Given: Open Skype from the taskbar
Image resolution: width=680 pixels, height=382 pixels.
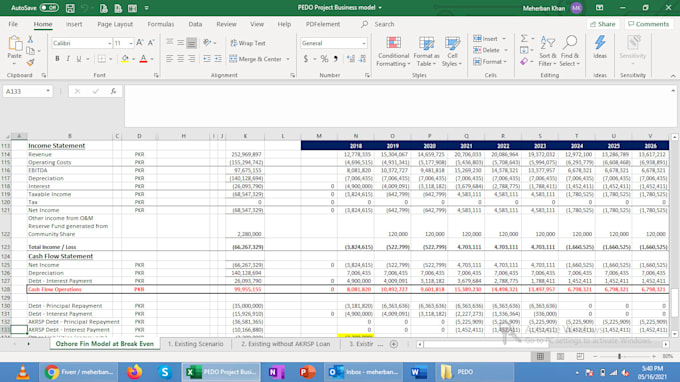Looking at the screenshot, I should (164, 372).
